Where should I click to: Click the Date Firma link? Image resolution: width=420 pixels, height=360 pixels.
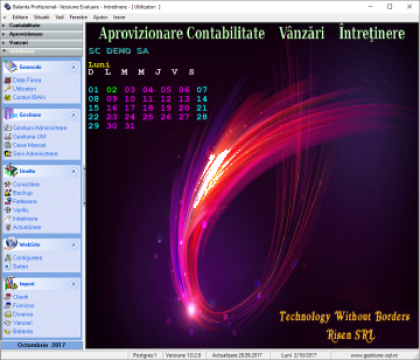(x=27, y=80)
